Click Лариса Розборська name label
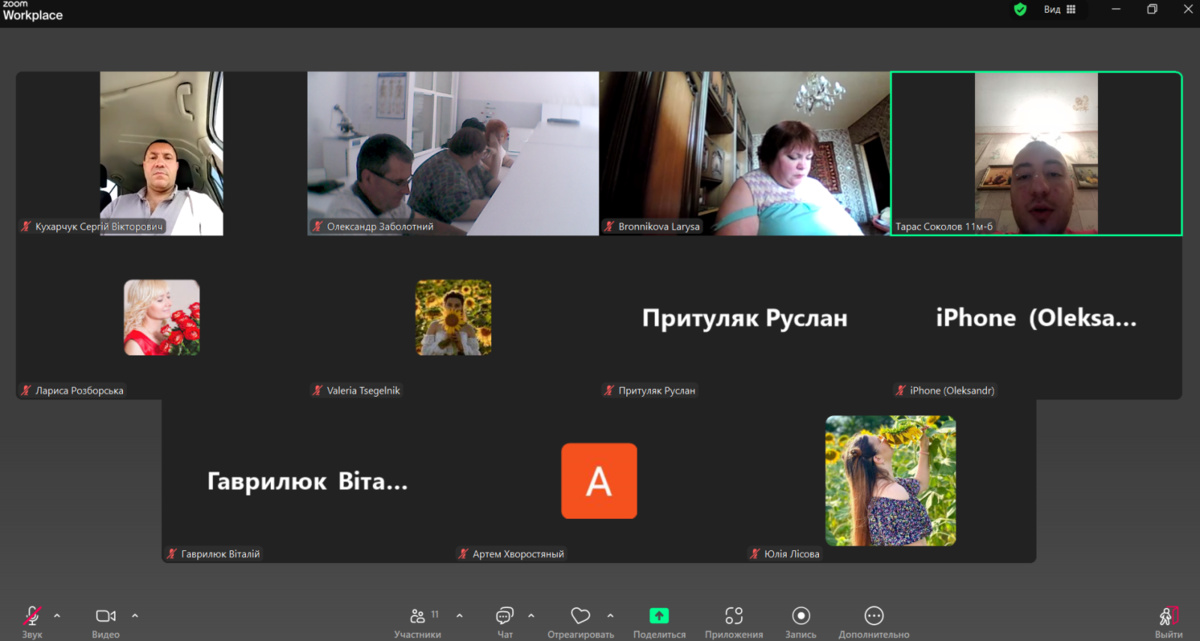Screen dimensions: 1200x641 (x=80, y=391)
